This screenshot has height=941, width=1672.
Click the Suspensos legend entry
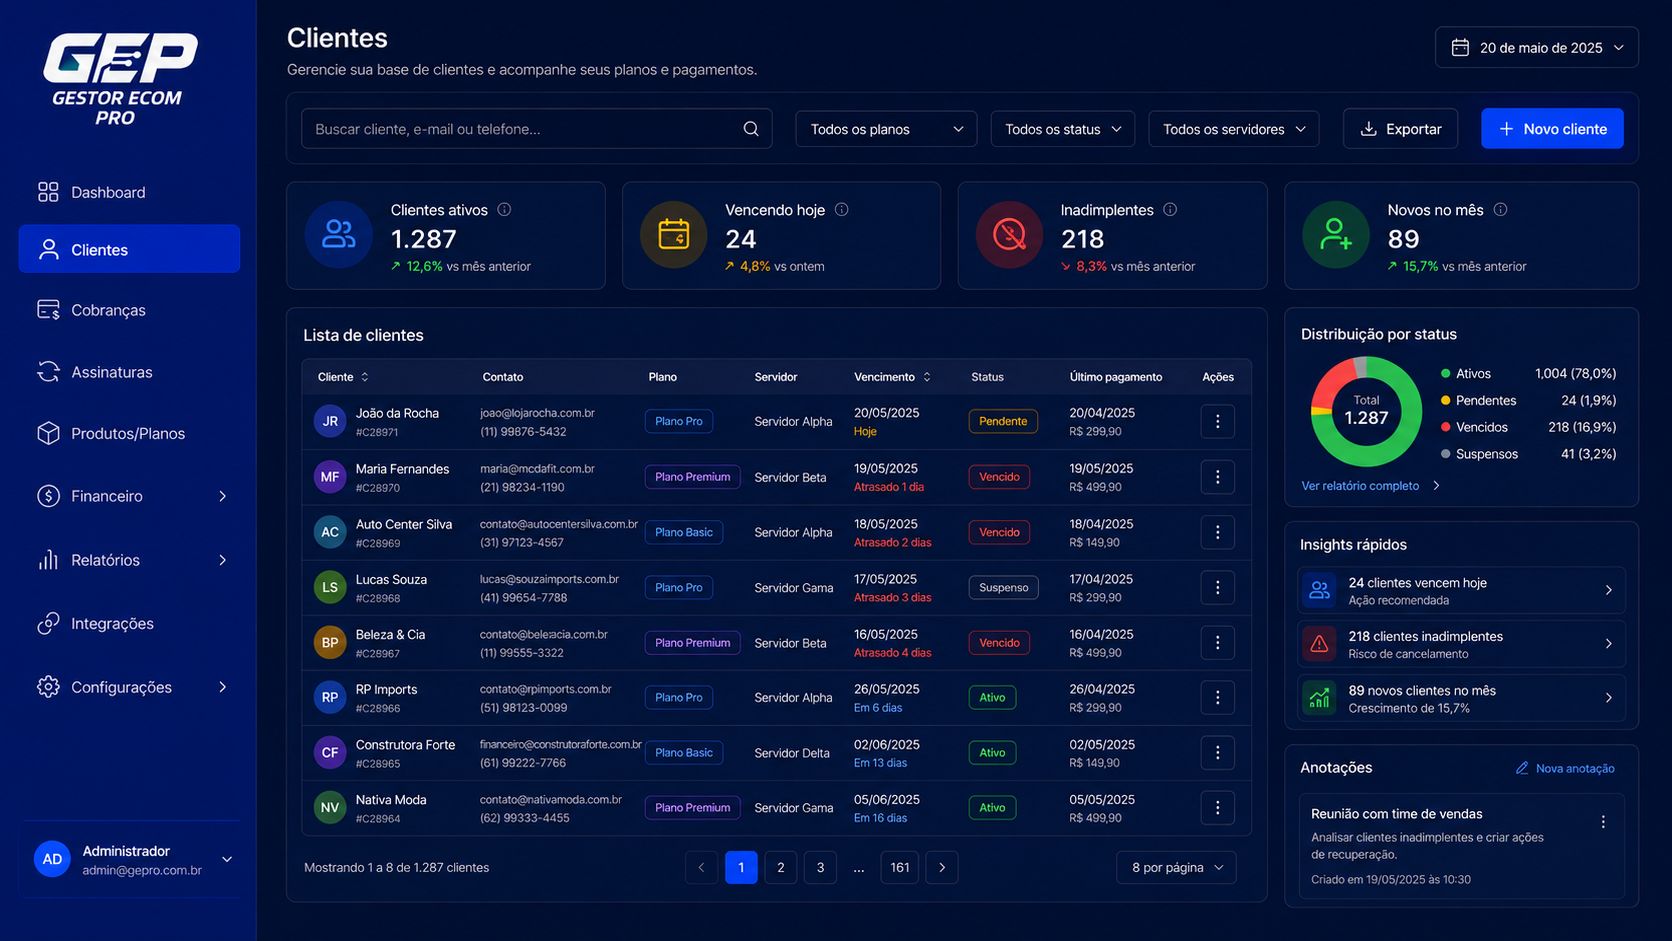click(1528, 454)
